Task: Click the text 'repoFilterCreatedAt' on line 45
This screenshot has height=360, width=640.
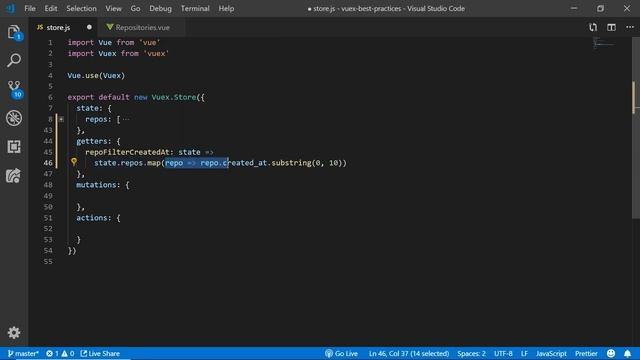Action: 127,152
